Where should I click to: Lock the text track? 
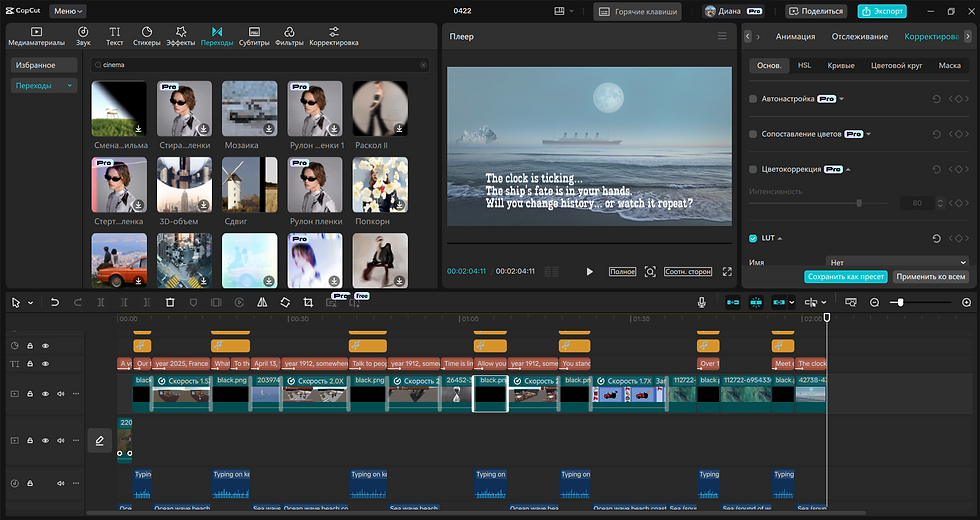(x=30, y=364)
